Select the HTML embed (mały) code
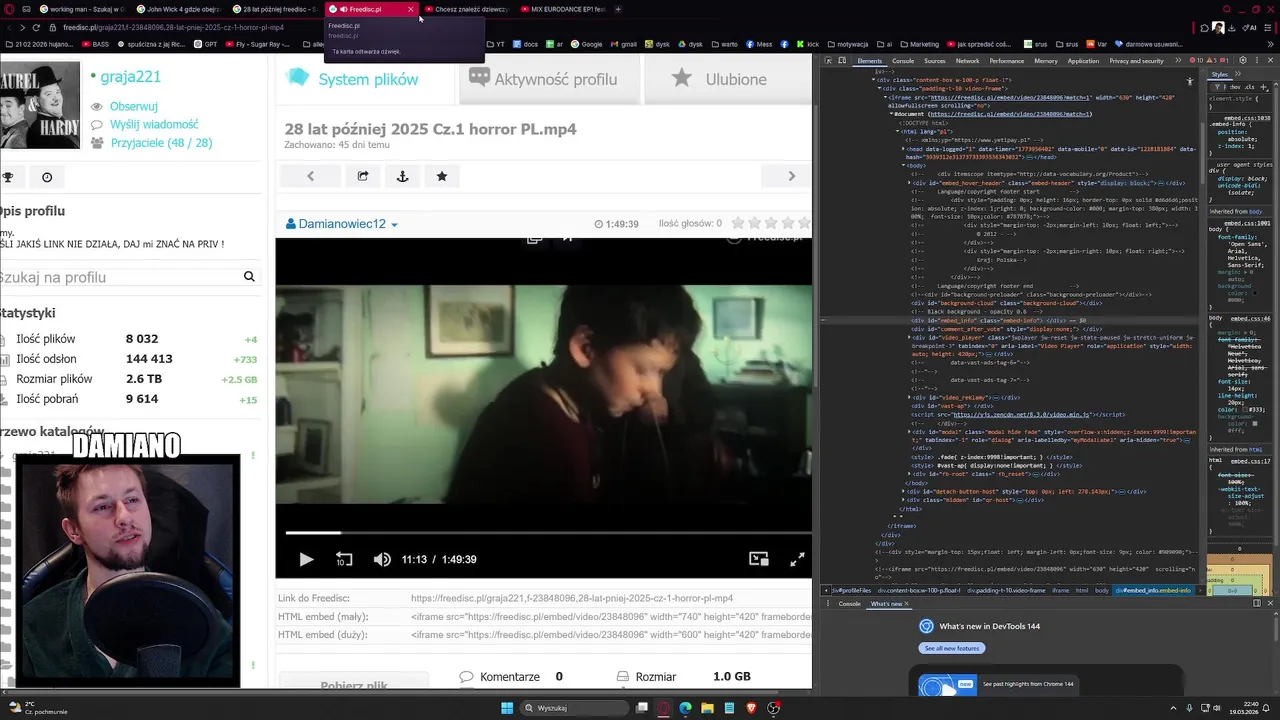 click(611, 616)
